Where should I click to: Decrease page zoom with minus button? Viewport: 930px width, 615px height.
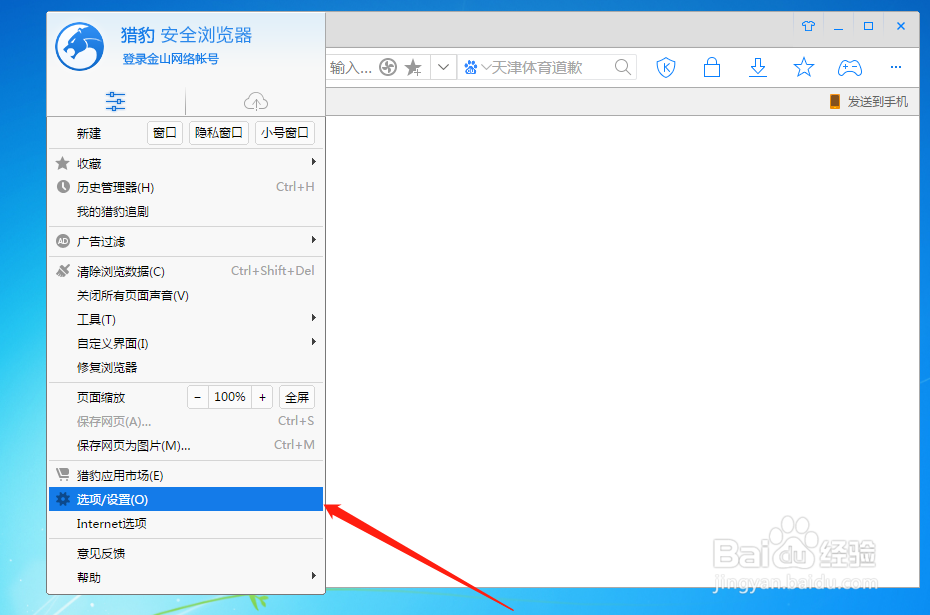pyautogui.click(x=198, y=397)
